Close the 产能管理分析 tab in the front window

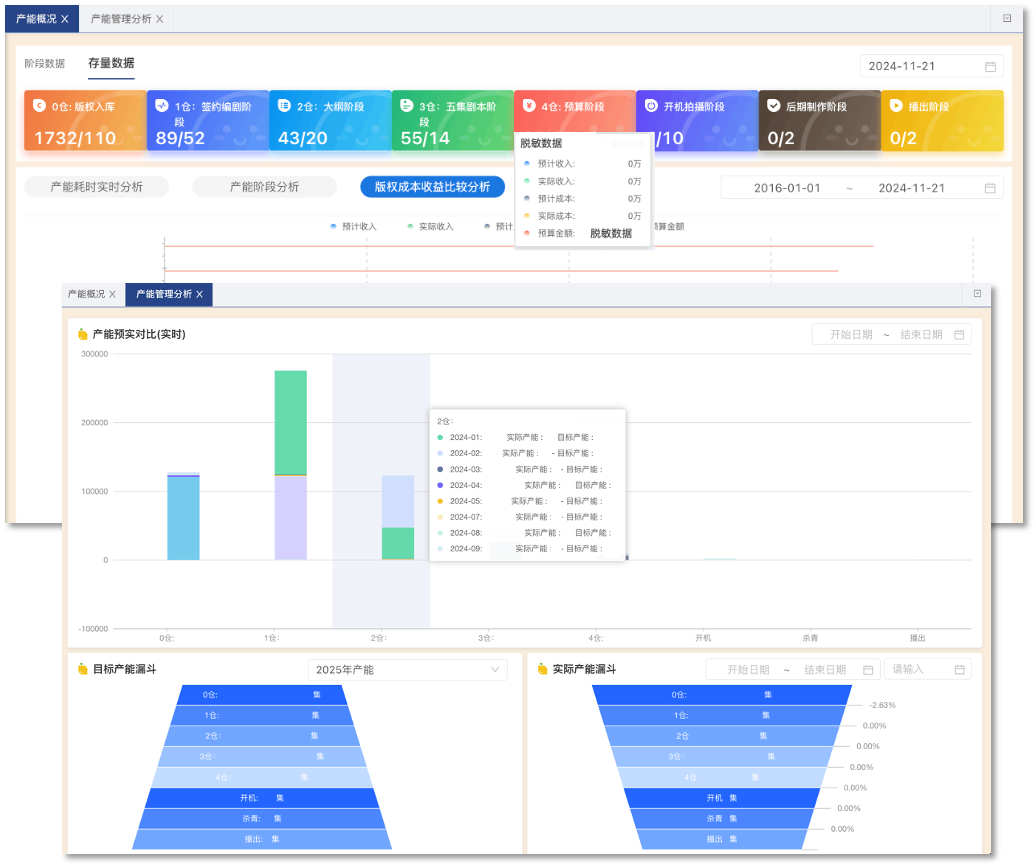[200, 295]
